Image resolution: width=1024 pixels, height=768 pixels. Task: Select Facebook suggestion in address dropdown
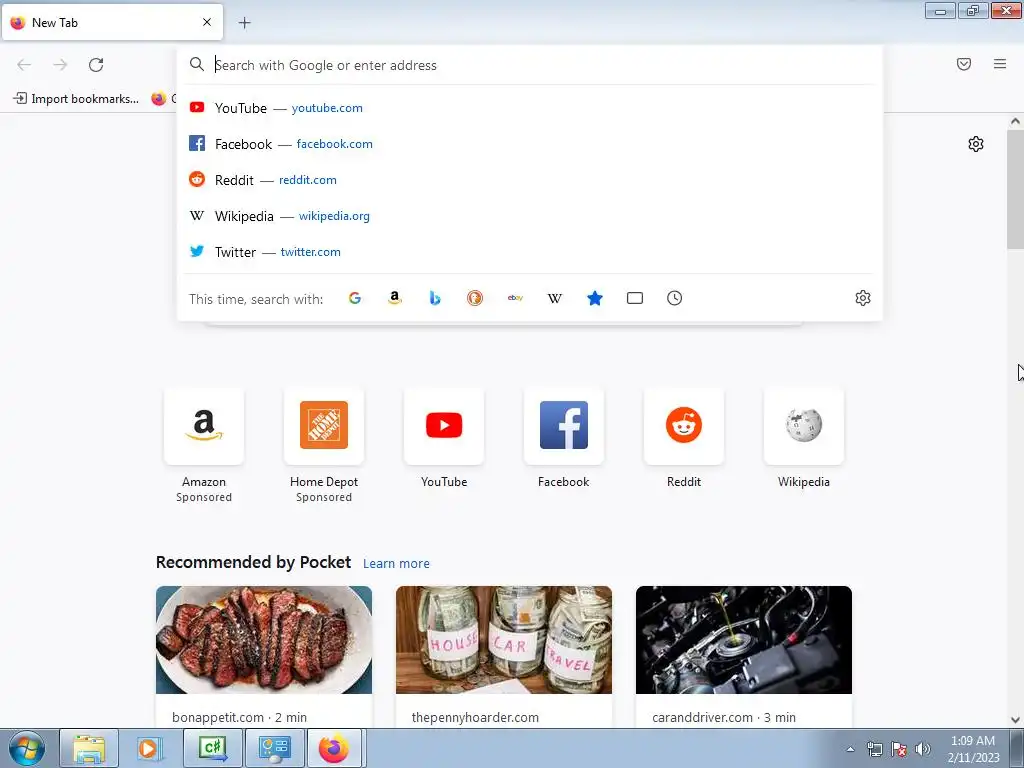530,144
